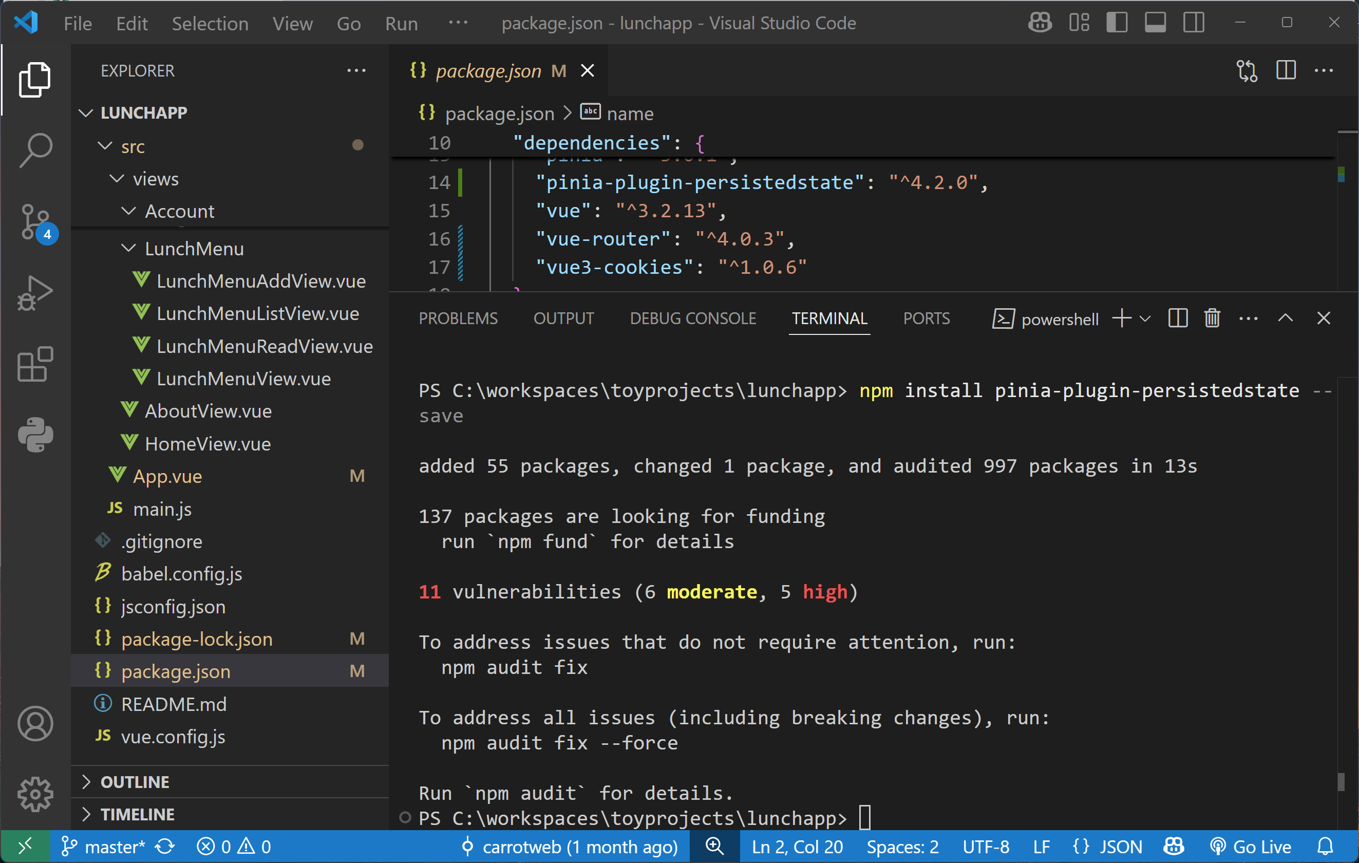Create a new terminal with plus icon
Screen dimensions: 1359x863
(1121, 319)
